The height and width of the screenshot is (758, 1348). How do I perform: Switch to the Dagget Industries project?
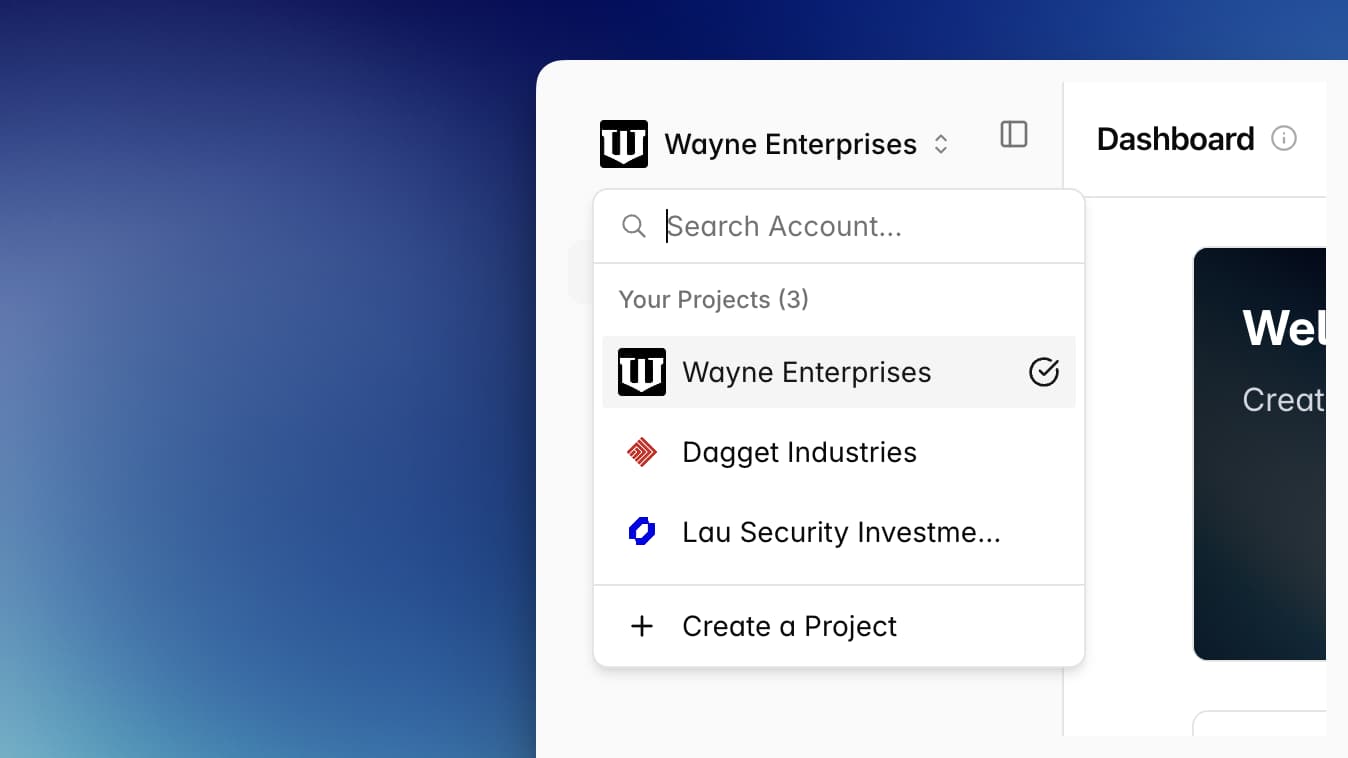798,452
